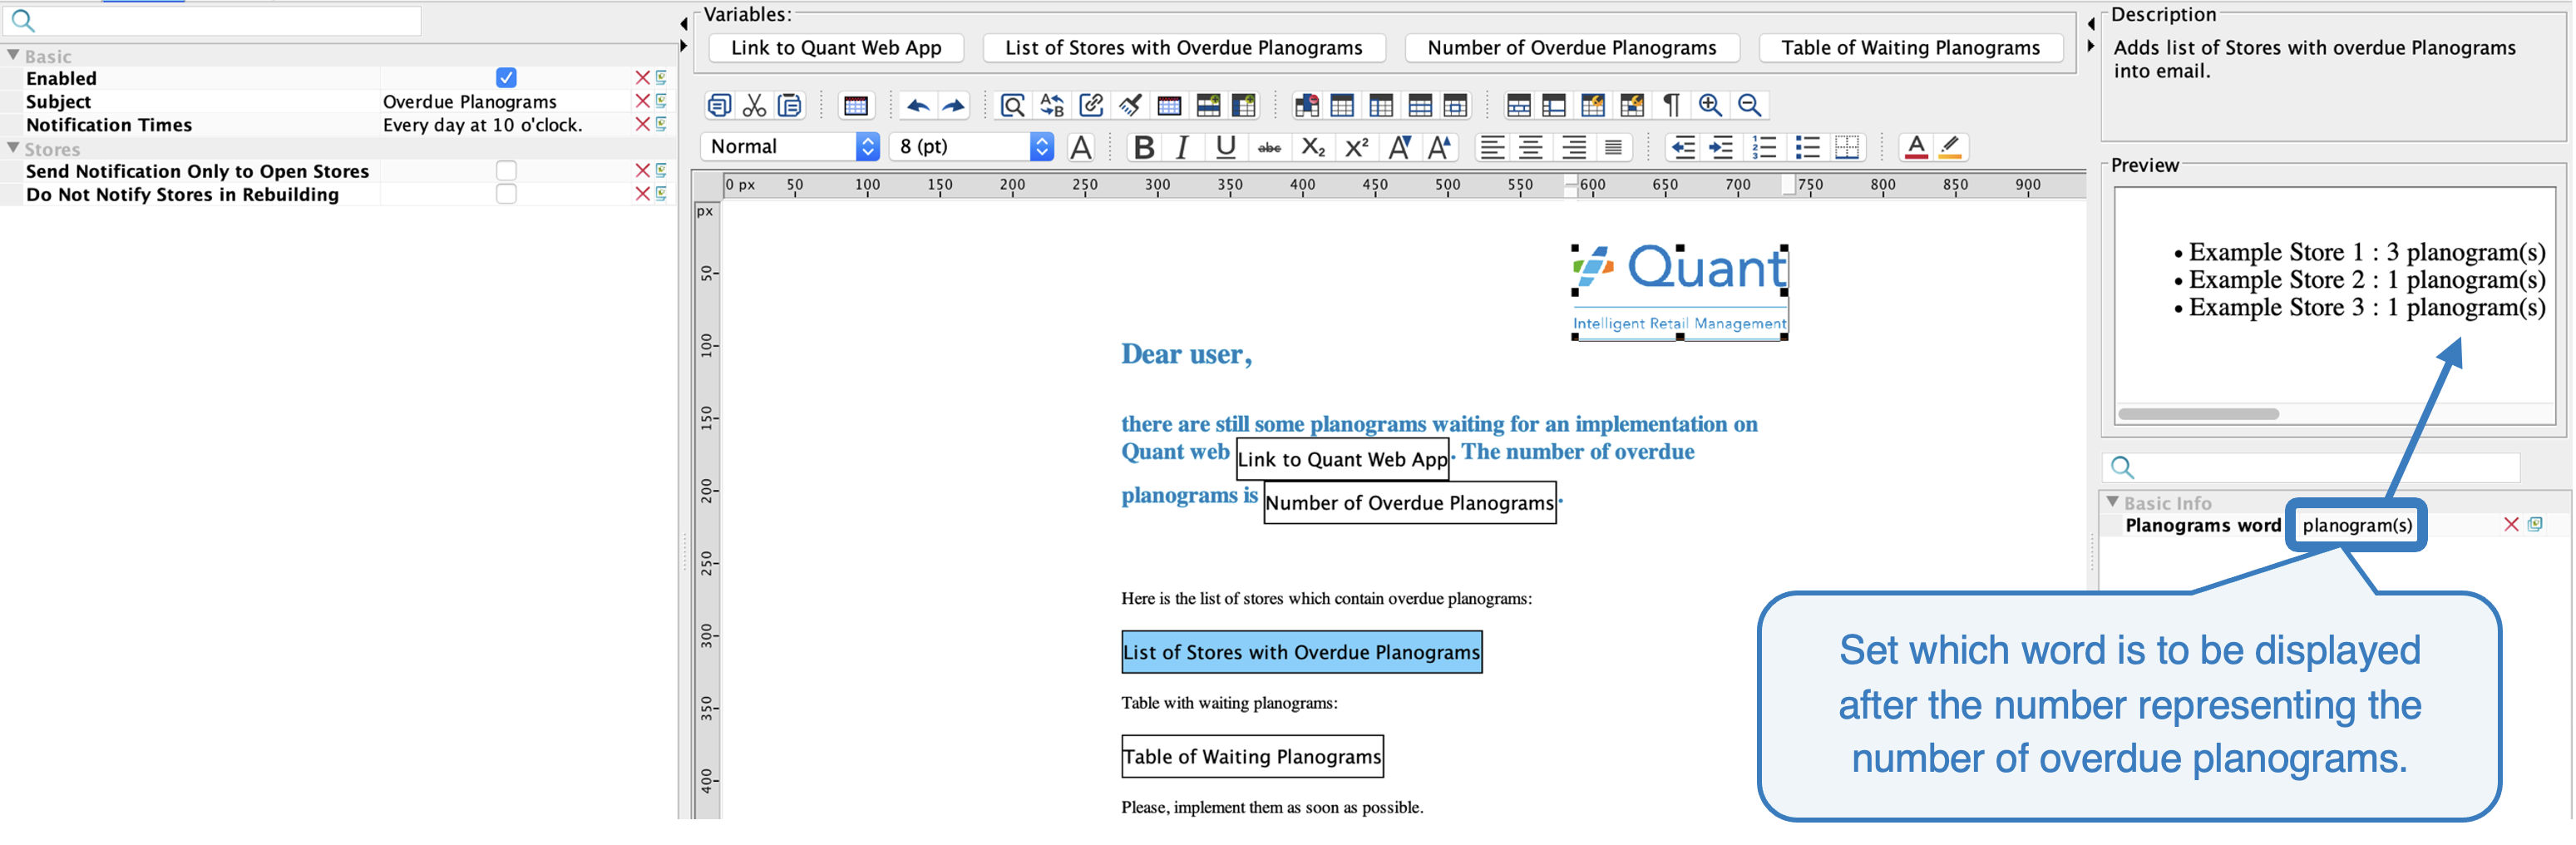This screenshot has width=2576, height=845.
Task: Click the Overdue Planograms subject value
Action: [470, 101]
